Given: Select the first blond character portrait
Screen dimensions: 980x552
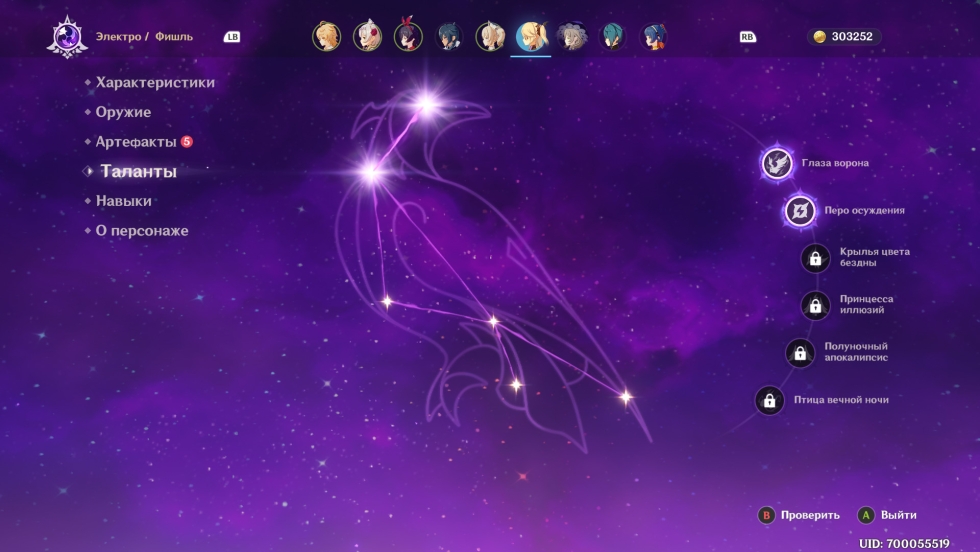Looking at the screenshot, I should (x=326, y=37).
